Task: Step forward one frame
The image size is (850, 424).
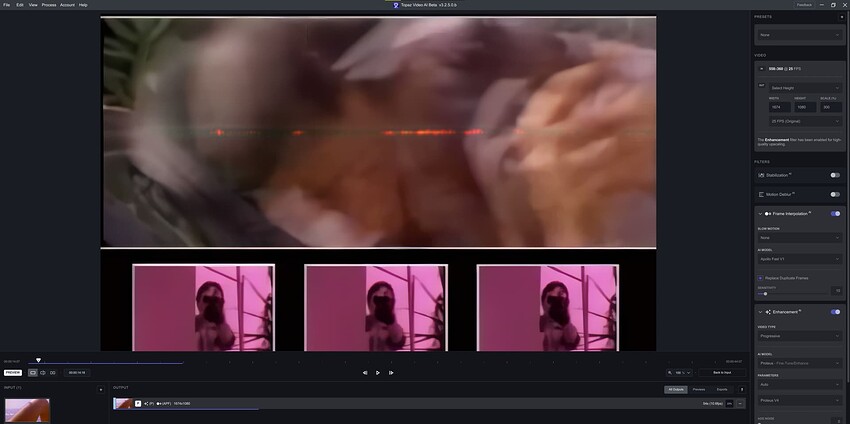Action: click(391, 372)
